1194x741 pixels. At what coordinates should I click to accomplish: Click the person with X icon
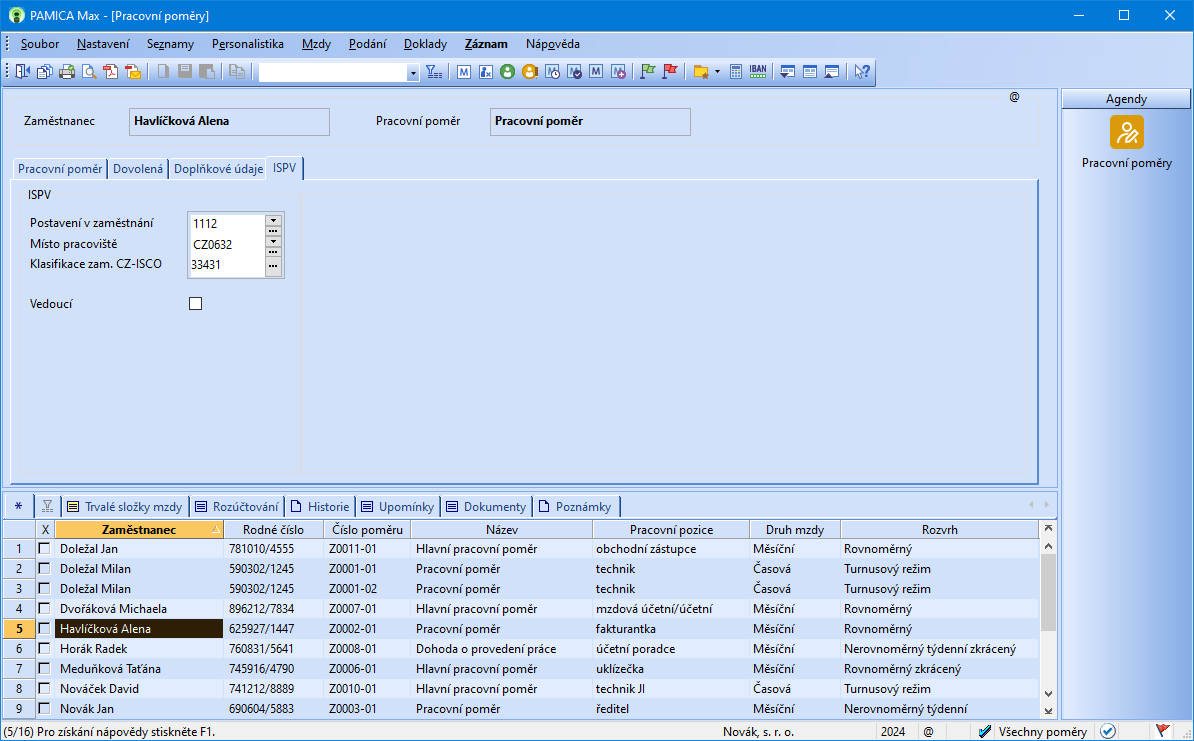point(486,72)
